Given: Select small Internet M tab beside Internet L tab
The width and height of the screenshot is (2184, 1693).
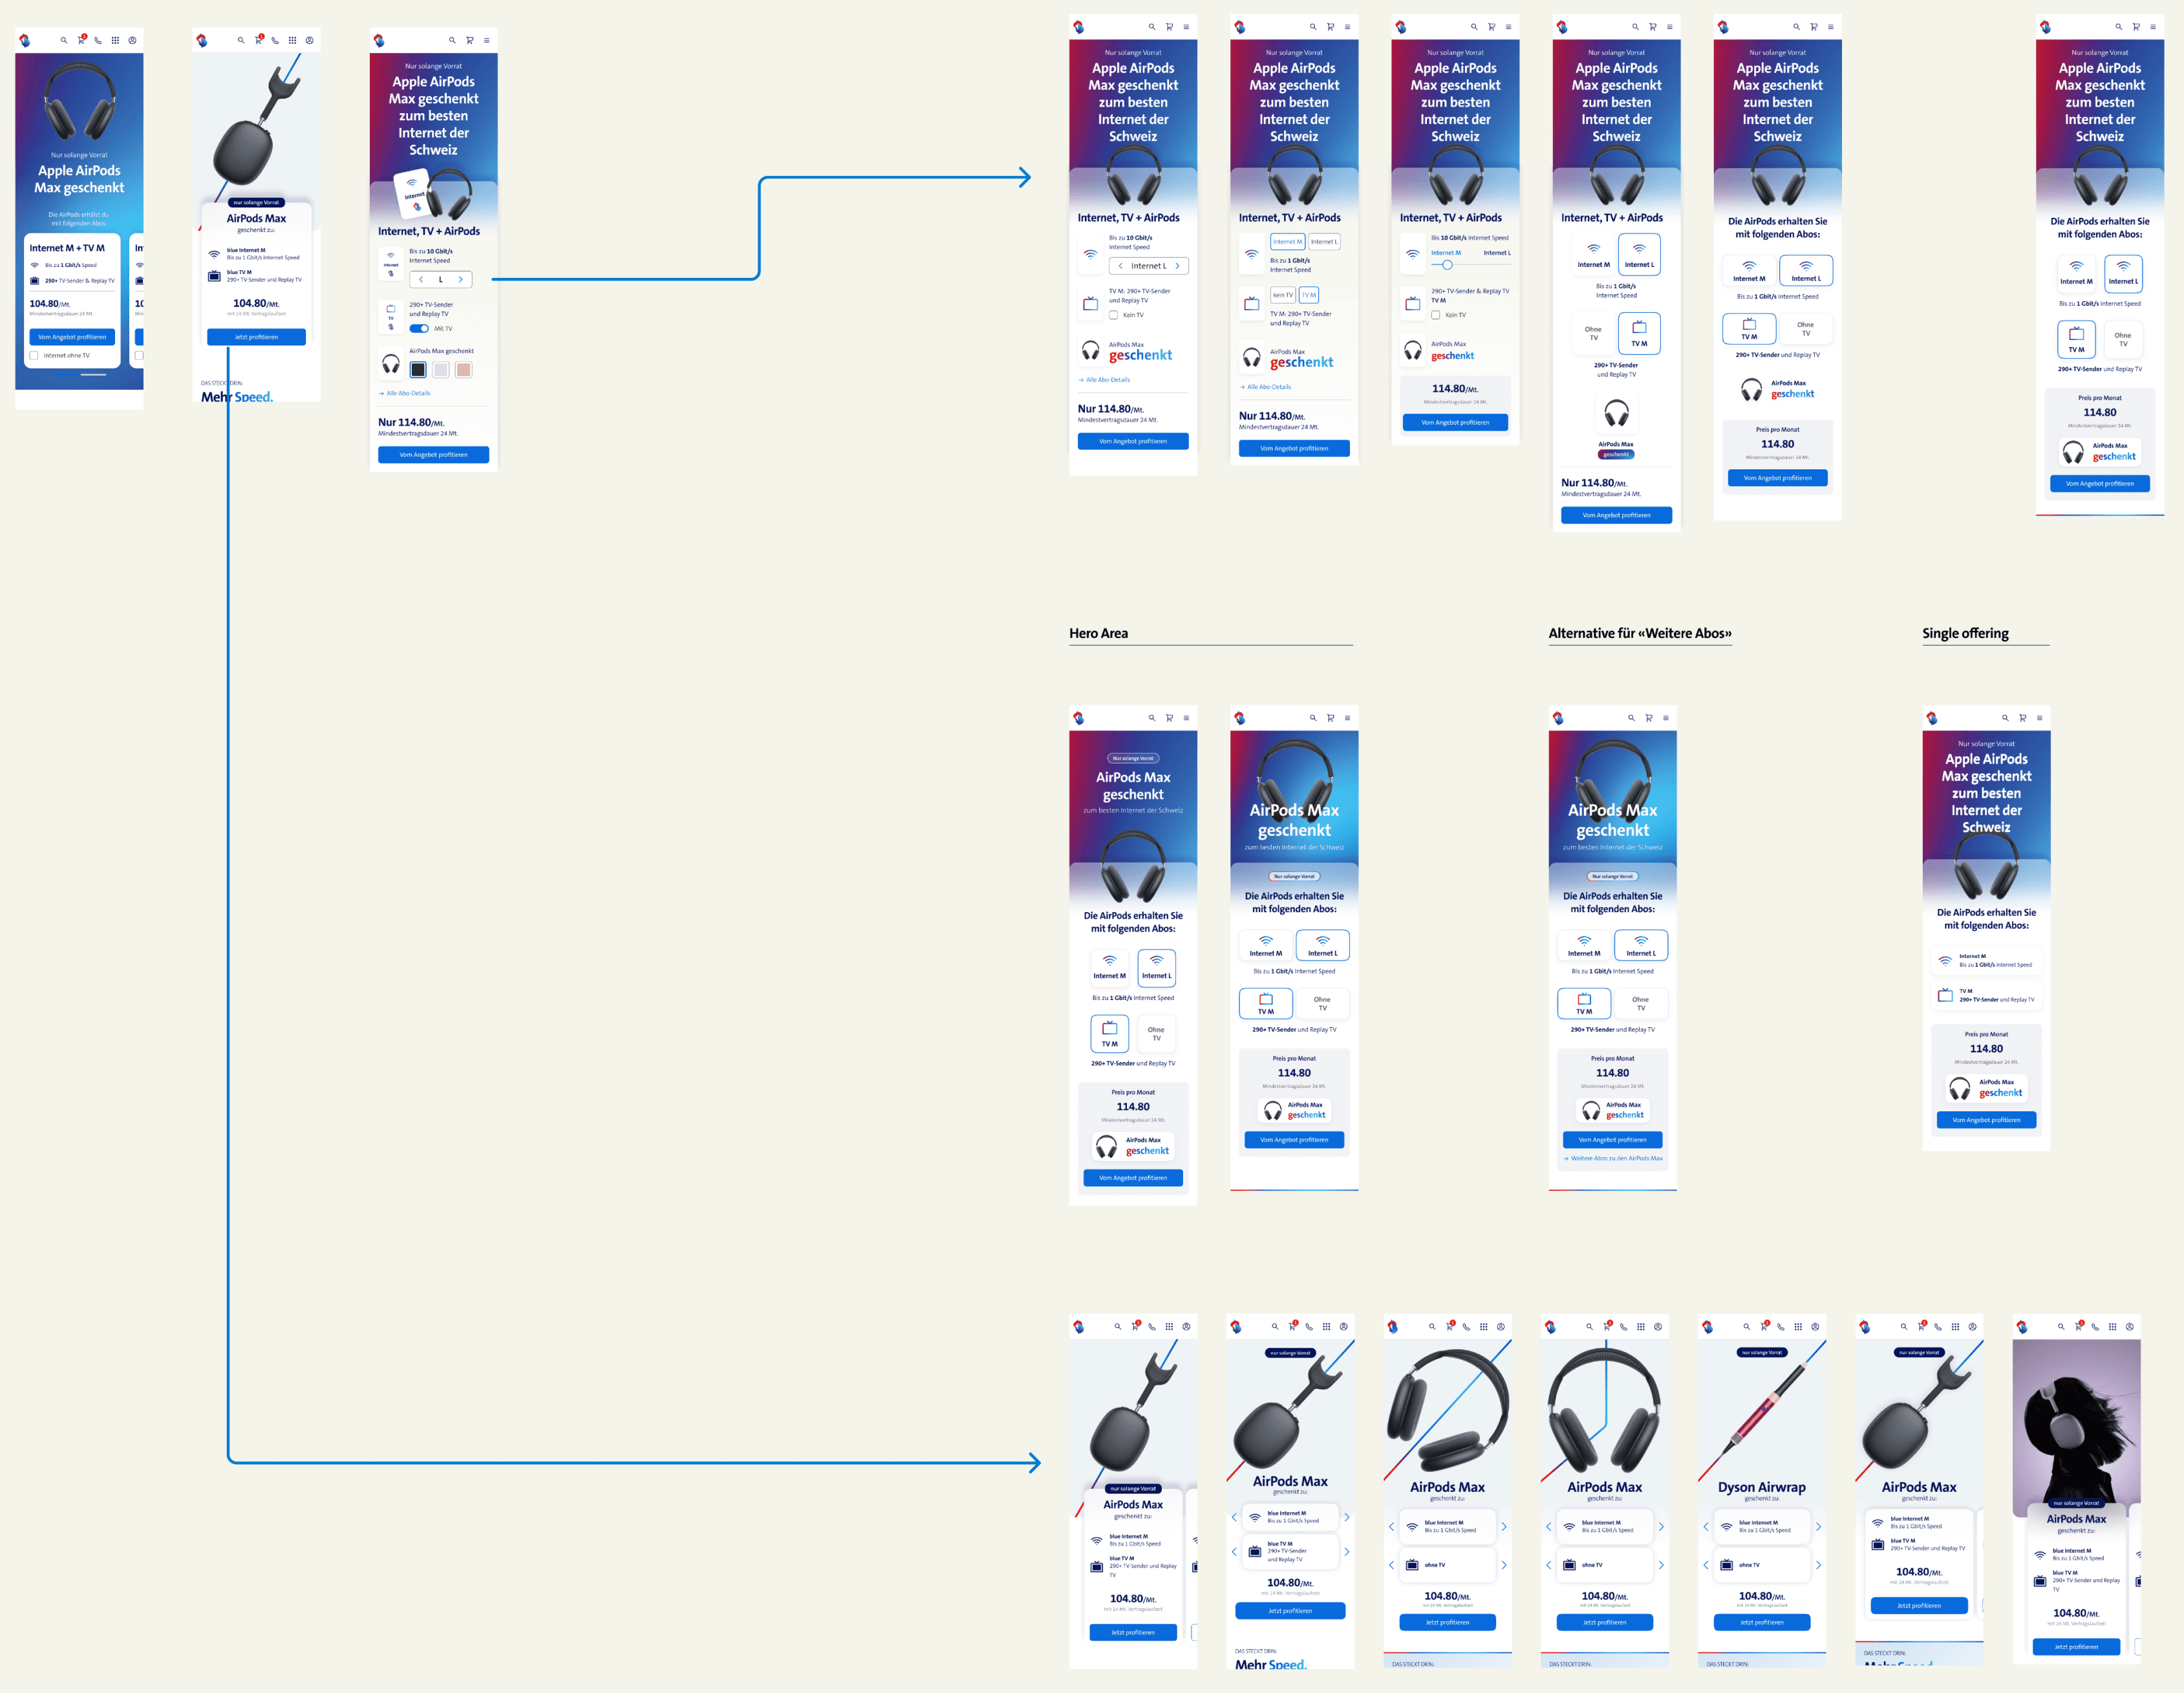Looking at the screenshot, I should 1287,242.
